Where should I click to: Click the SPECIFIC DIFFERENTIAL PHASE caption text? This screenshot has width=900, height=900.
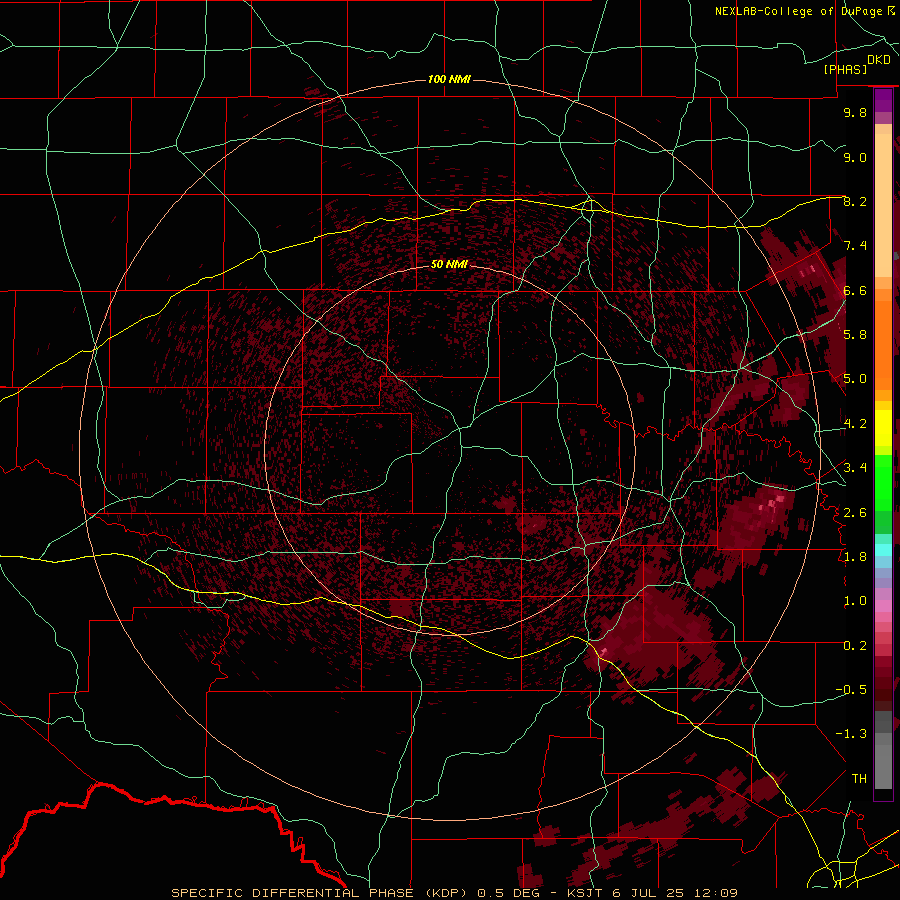tap(293, 893)
